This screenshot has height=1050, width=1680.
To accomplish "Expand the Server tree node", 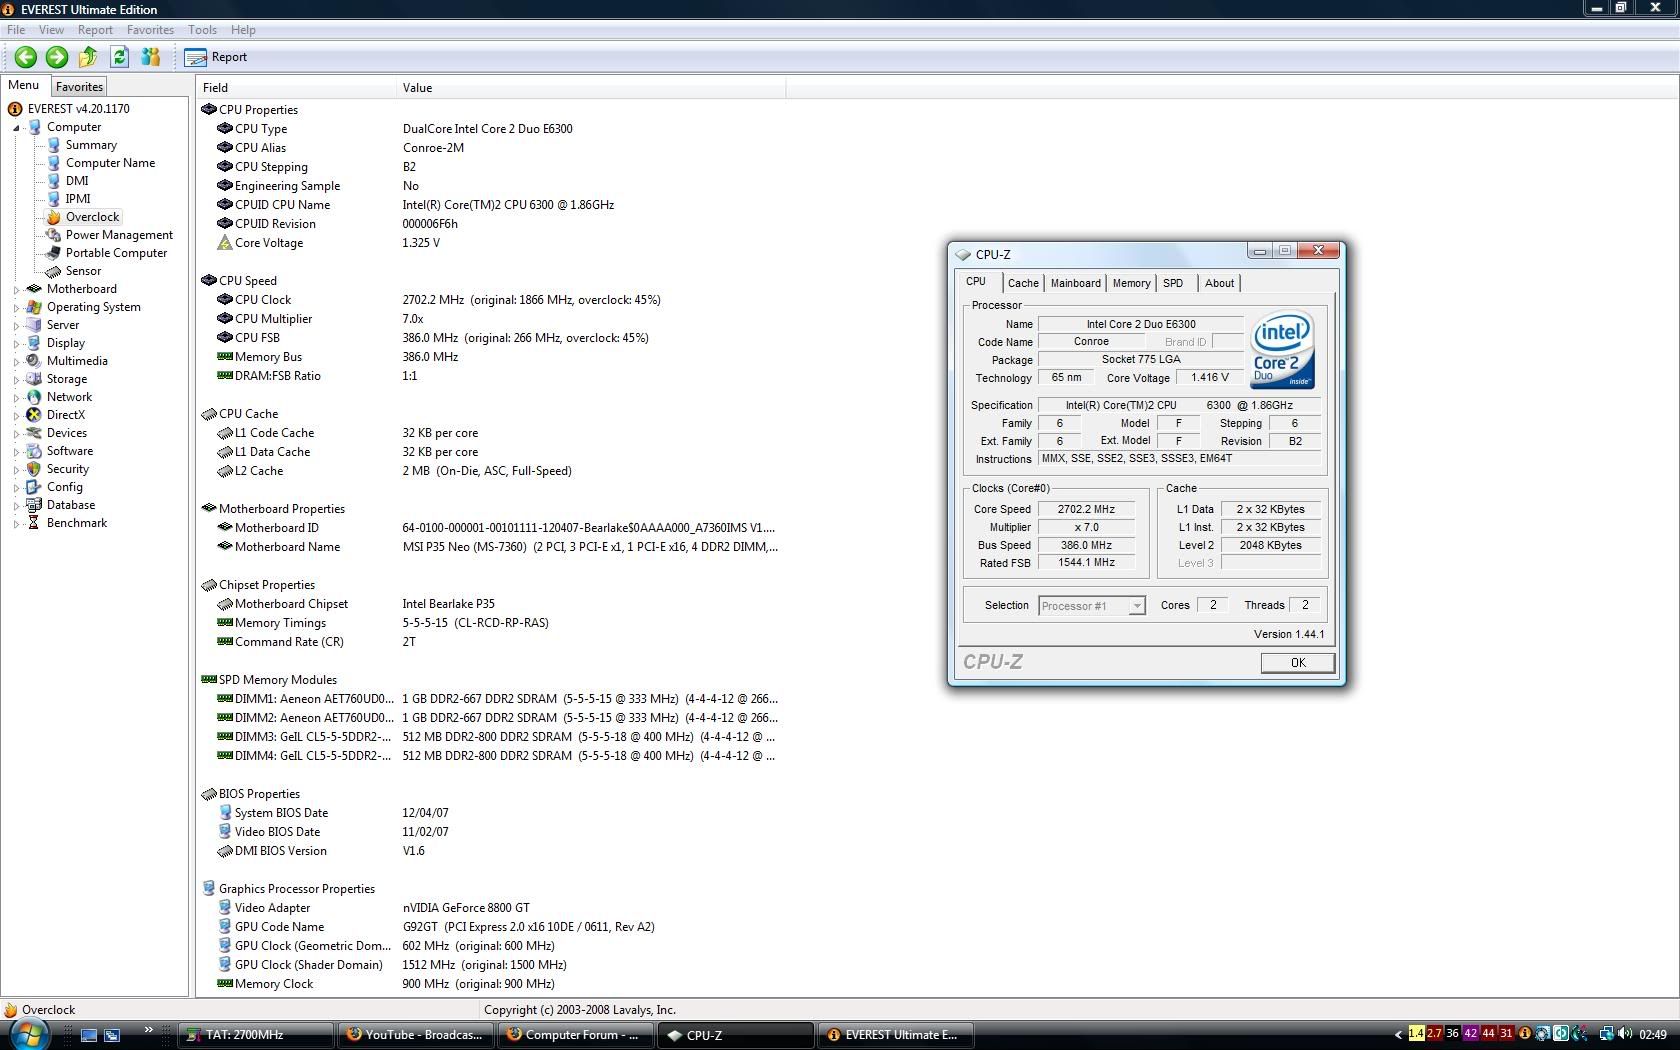I will pos(16,325).
